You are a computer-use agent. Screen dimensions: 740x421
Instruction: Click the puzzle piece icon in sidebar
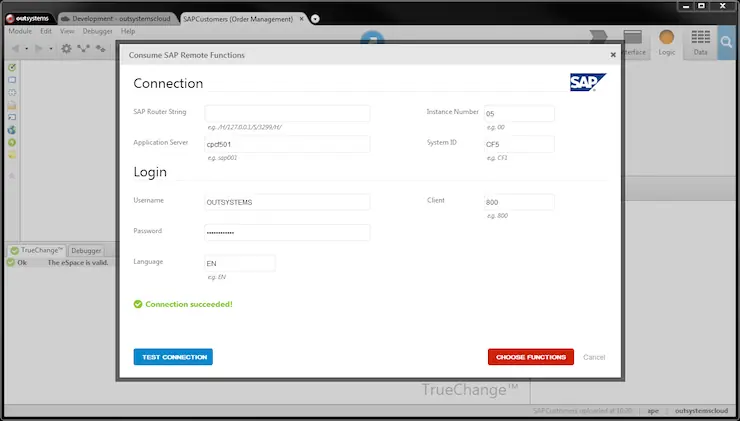point(12,93)
